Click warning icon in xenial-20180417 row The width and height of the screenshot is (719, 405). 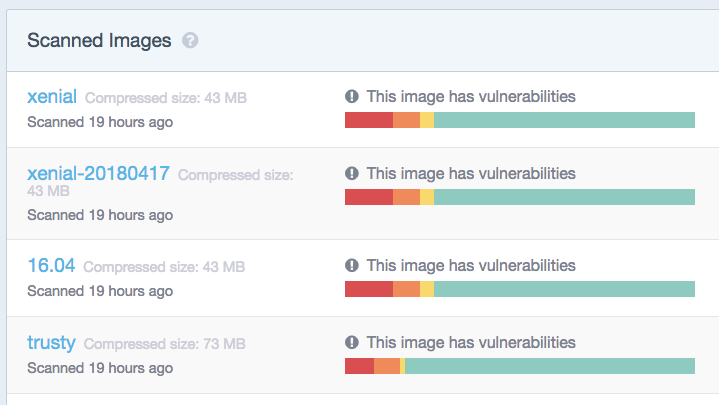coord(352,173)
